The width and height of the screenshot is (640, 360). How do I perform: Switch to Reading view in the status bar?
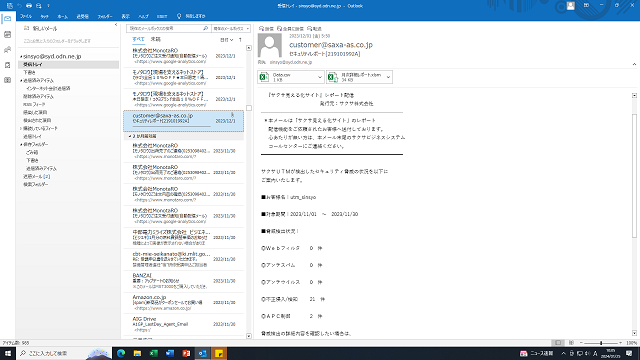tap(571, 343)
